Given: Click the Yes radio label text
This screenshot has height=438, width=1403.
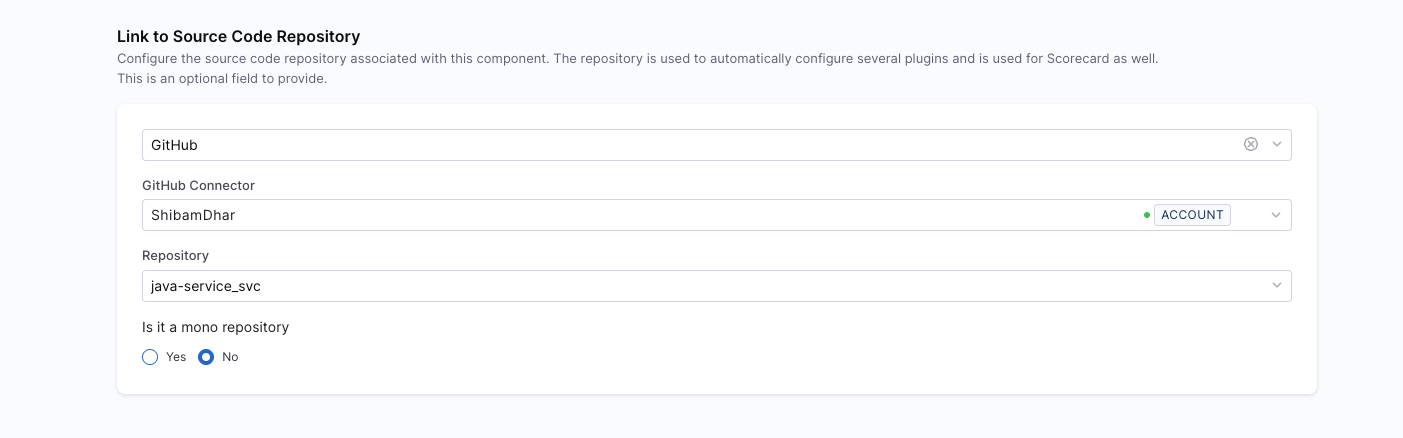Looking at the screenshot, I should click(x=176, y=357).
